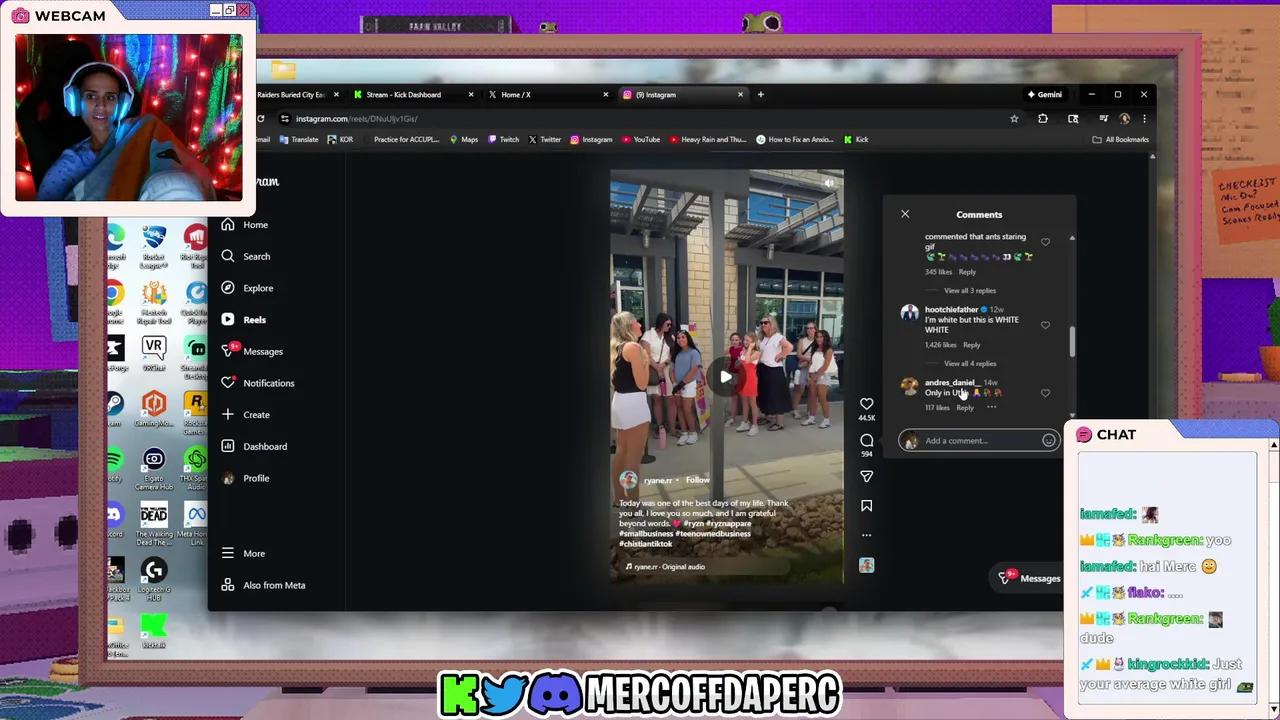Click Create in Instagram sidebar
Viewport: 1280px width, 720px height.
pos(245,415)
